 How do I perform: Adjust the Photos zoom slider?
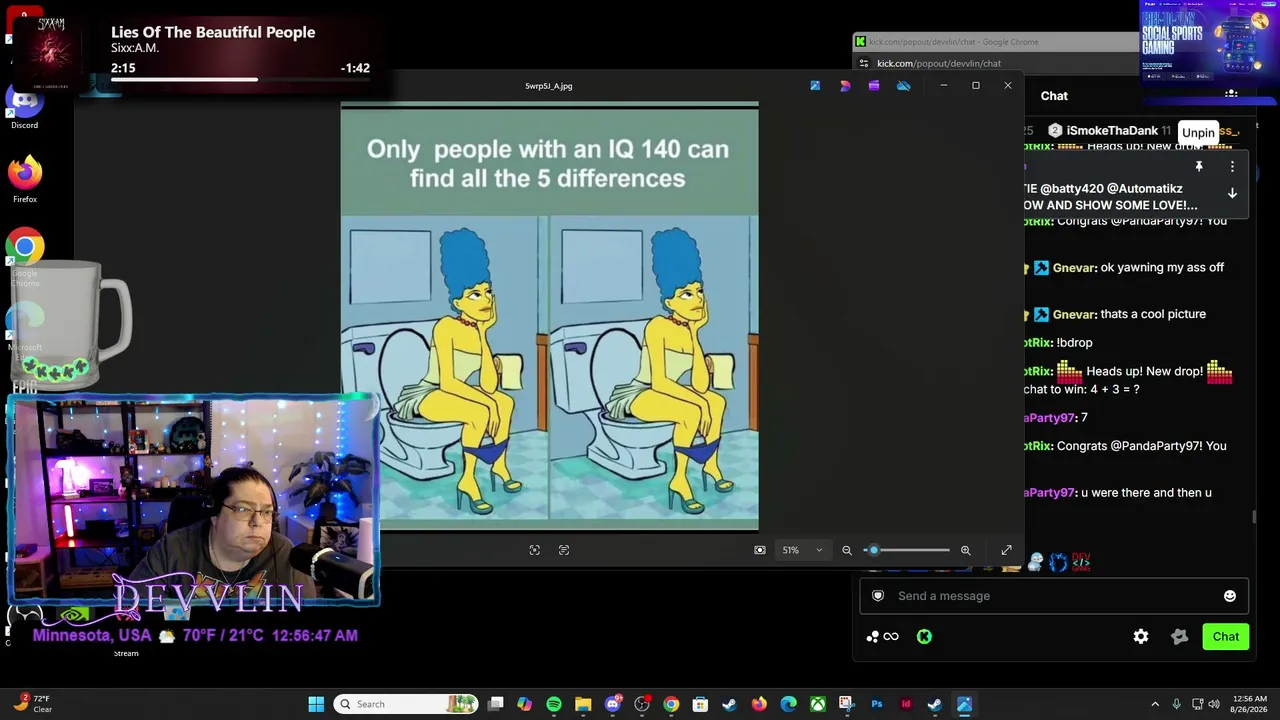[908, 550]
